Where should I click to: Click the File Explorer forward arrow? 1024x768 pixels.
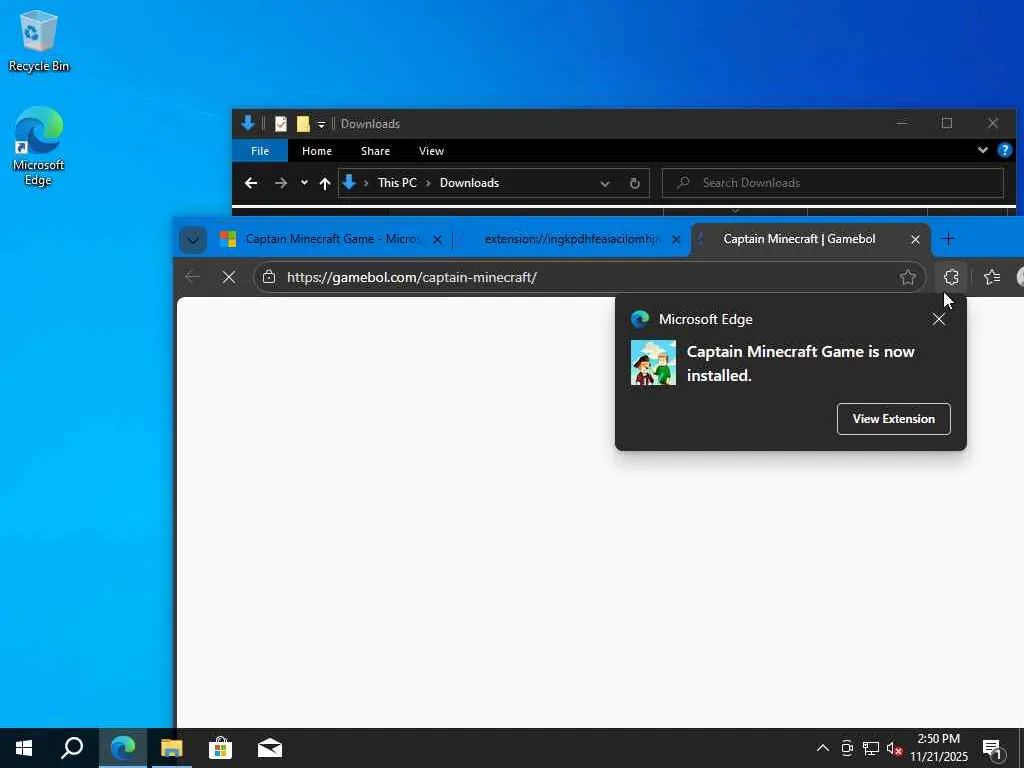(x=281, y=184)
